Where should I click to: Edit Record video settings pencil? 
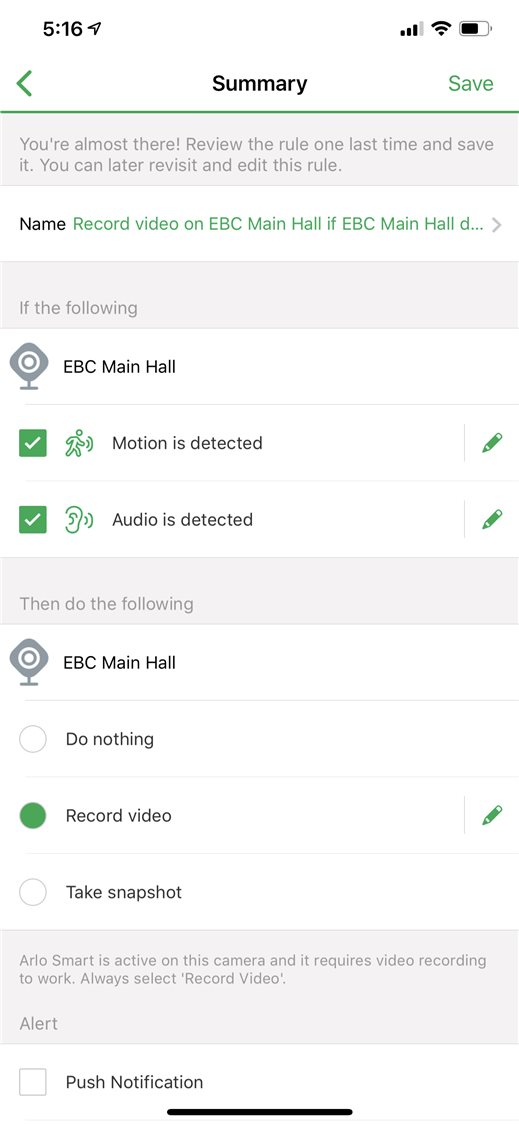(x=492, y=815)
